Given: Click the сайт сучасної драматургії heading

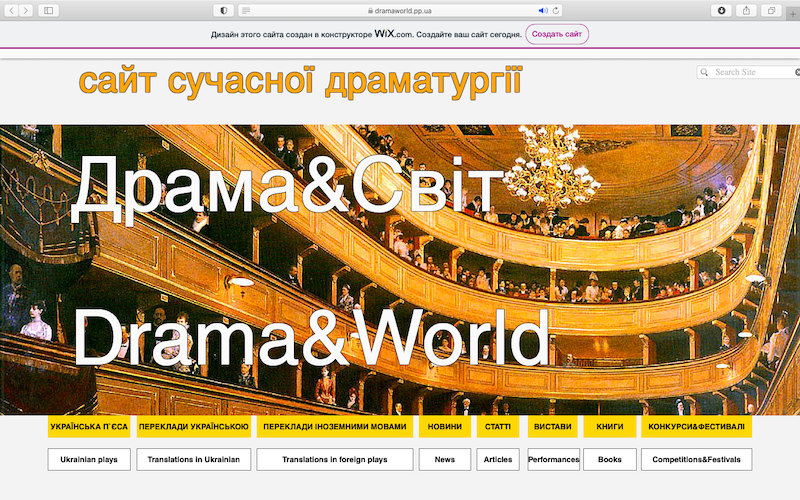Looking at the screenshot, I should pos(301,82).
